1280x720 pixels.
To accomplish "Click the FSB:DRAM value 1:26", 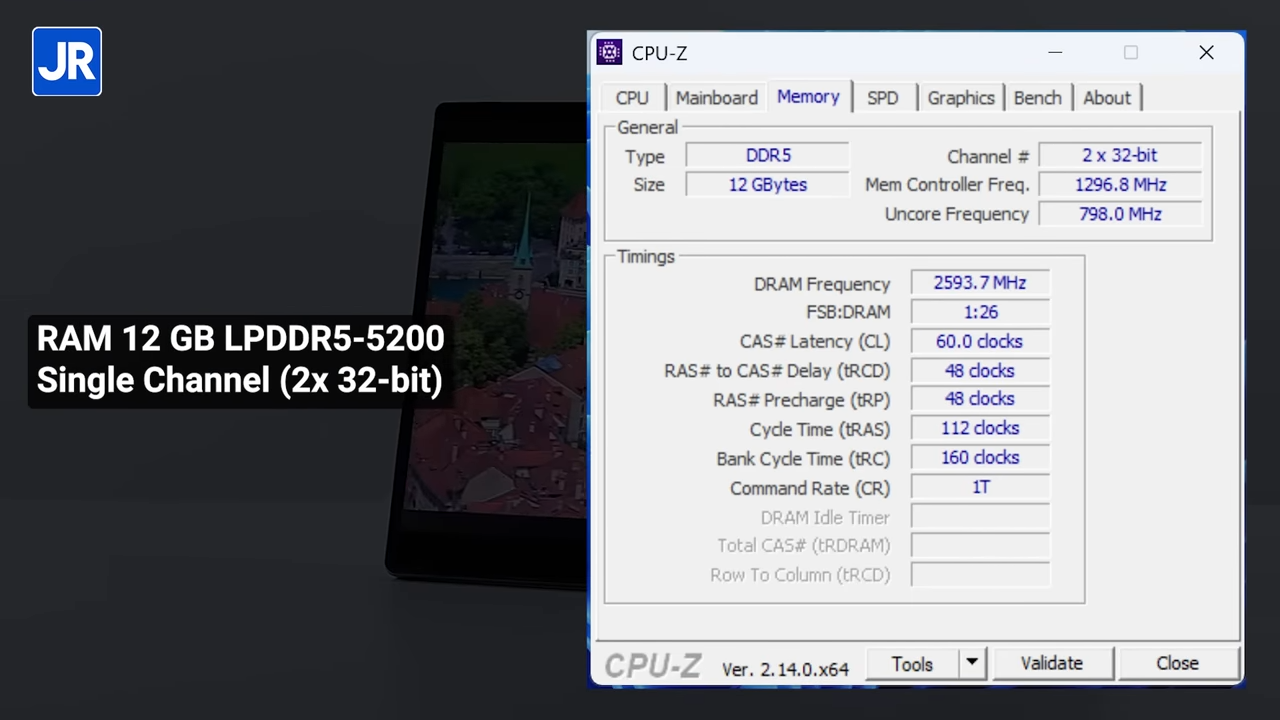I will click(x=980, y=312).
